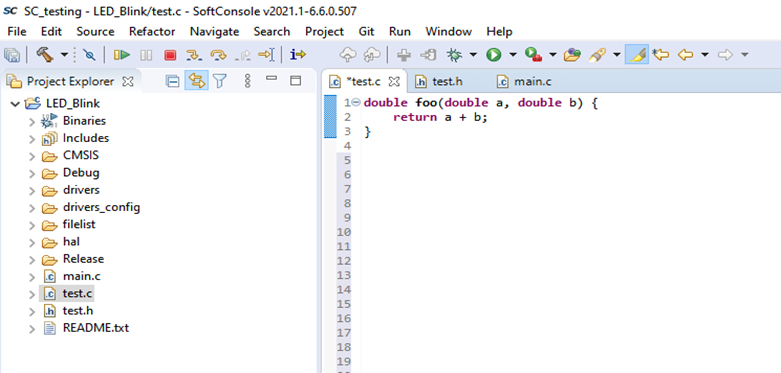This screenshot has height=373, width=781.
Task: Click 'return a + b;' code line
Action: tap(440, 118)
